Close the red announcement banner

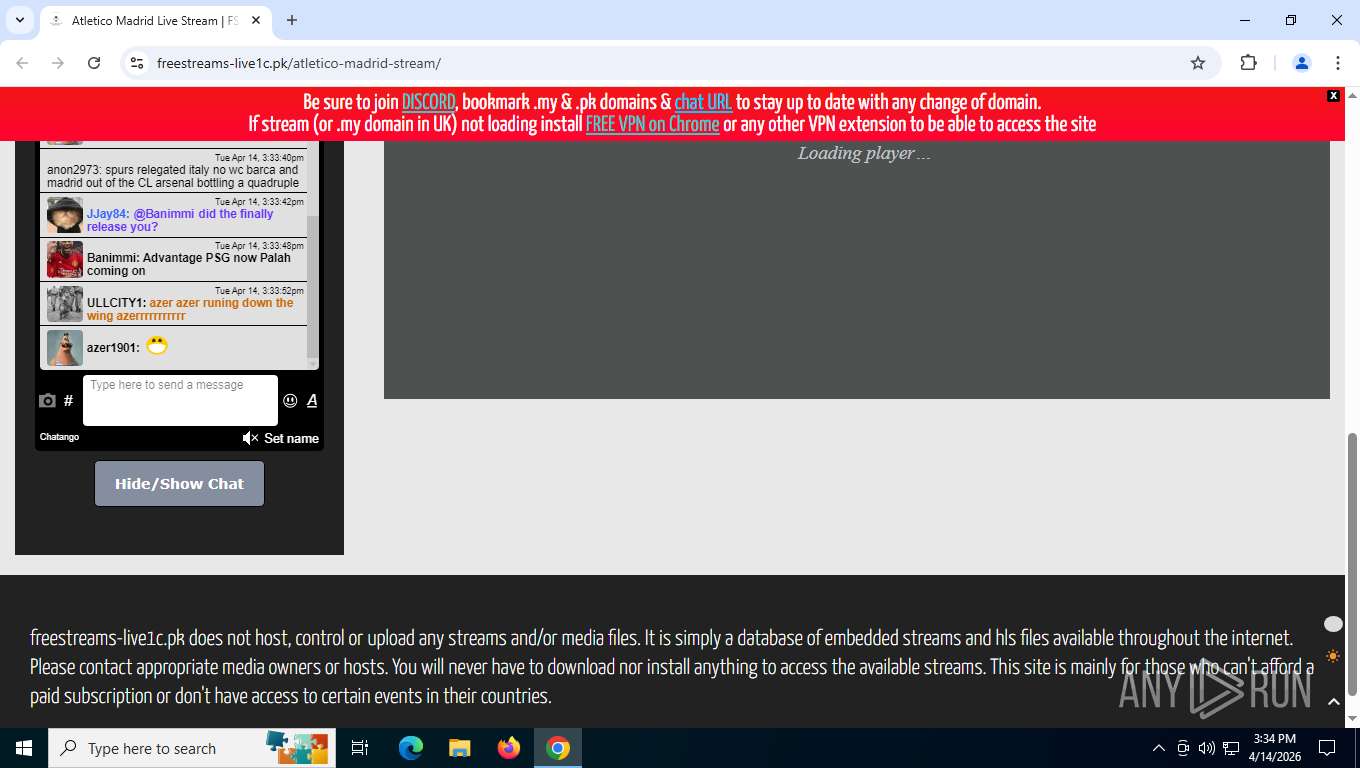pos(1333,95)
